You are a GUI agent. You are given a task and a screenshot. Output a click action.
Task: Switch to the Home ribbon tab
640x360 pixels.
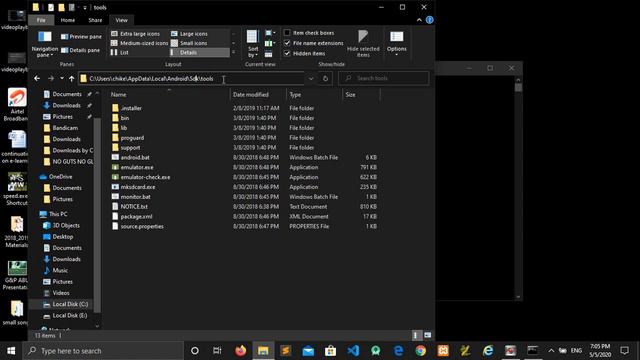point(68,20)
